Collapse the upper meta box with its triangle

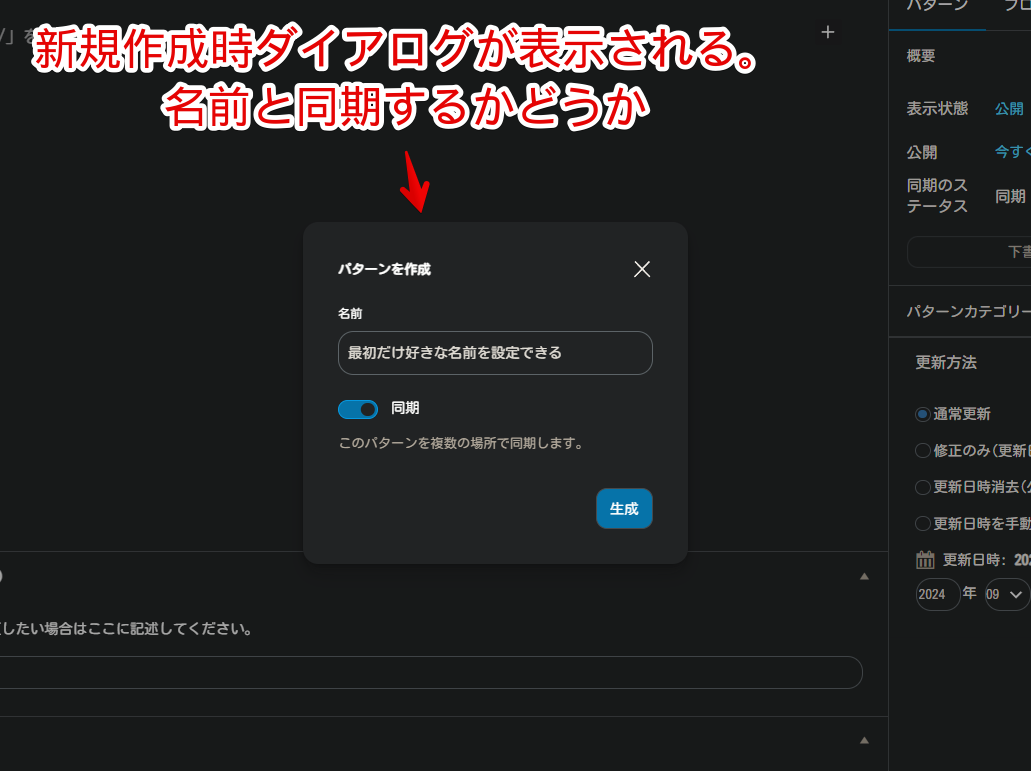point(865,576)
